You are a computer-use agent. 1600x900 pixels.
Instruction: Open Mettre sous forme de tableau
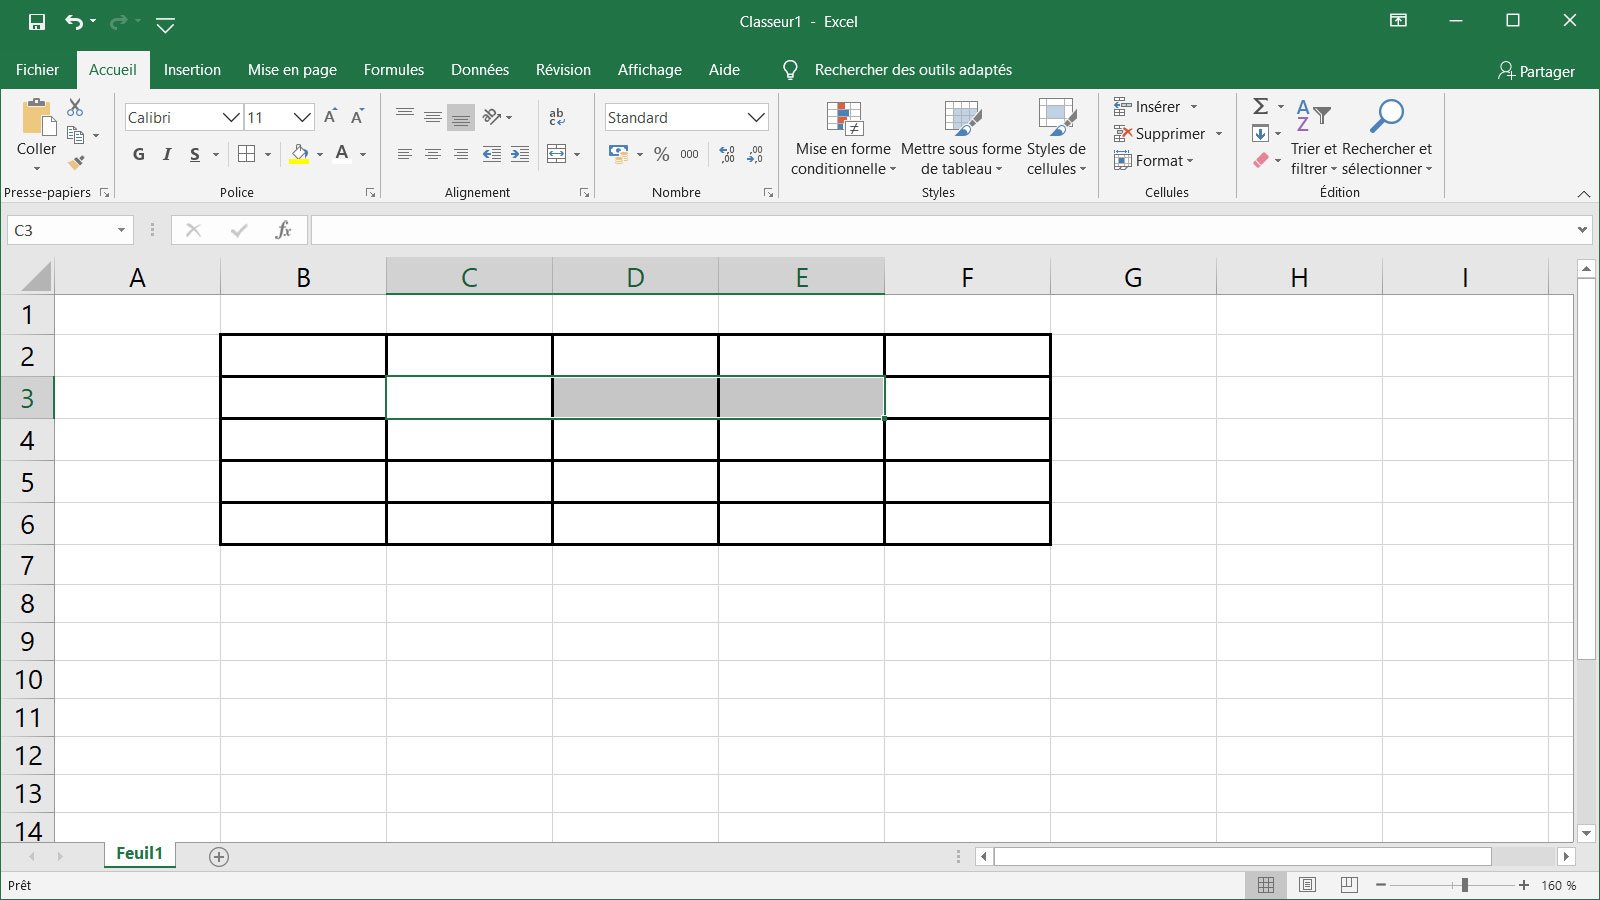[961, 138]
